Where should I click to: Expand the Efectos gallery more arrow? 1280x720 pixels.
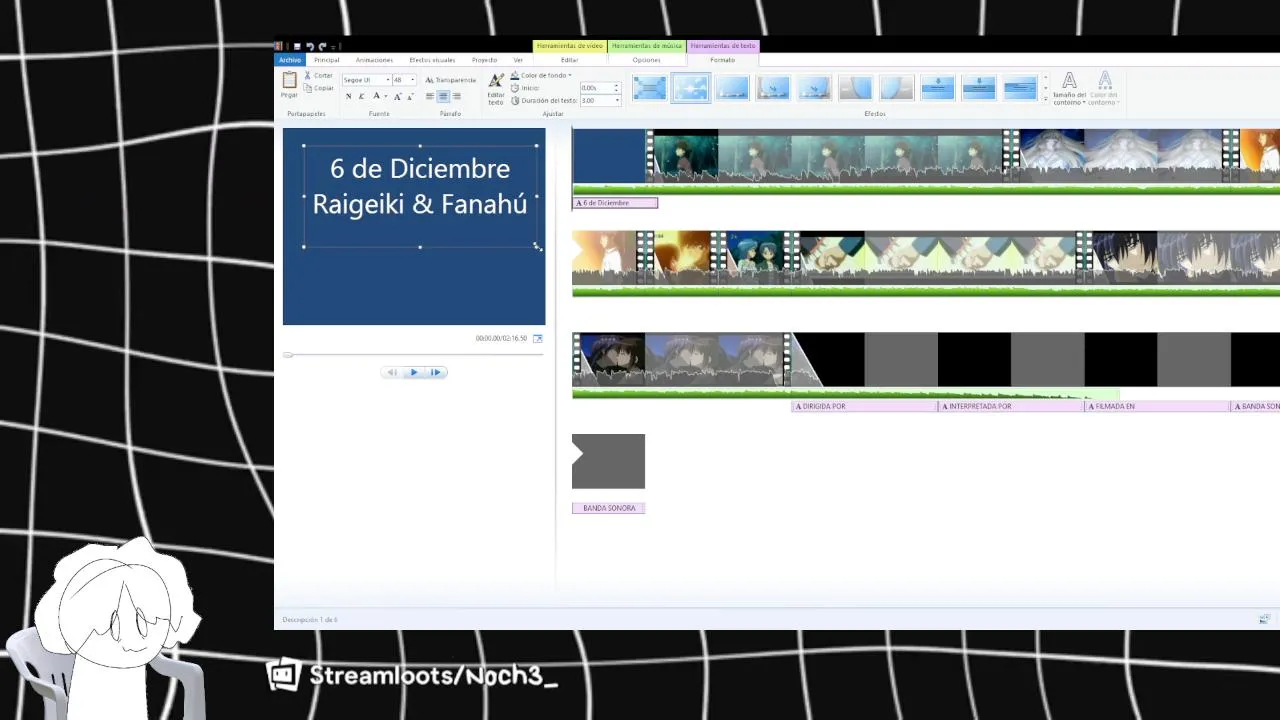1046,99
